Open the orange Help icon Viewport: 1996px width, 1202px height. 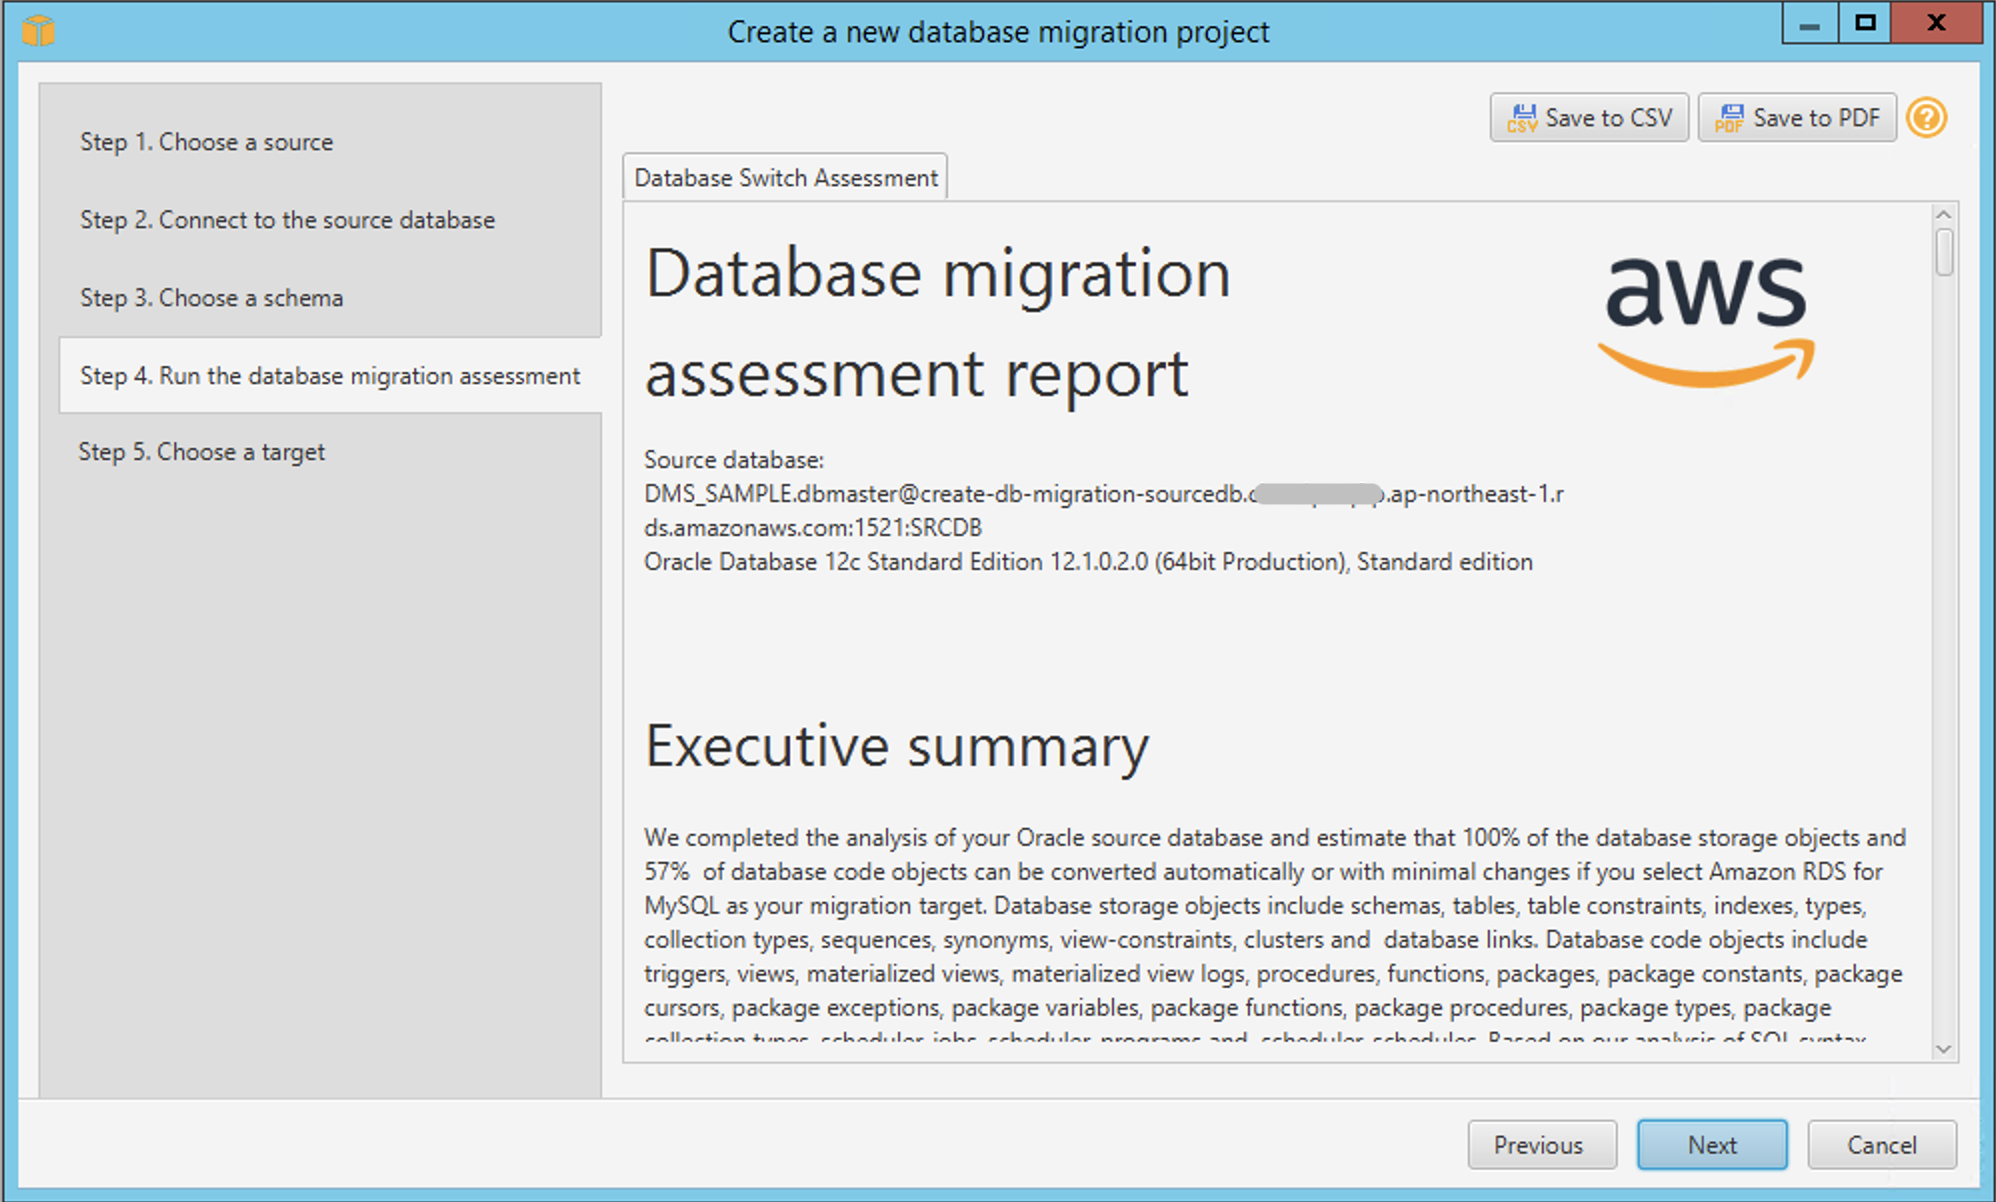point(1928,117)
